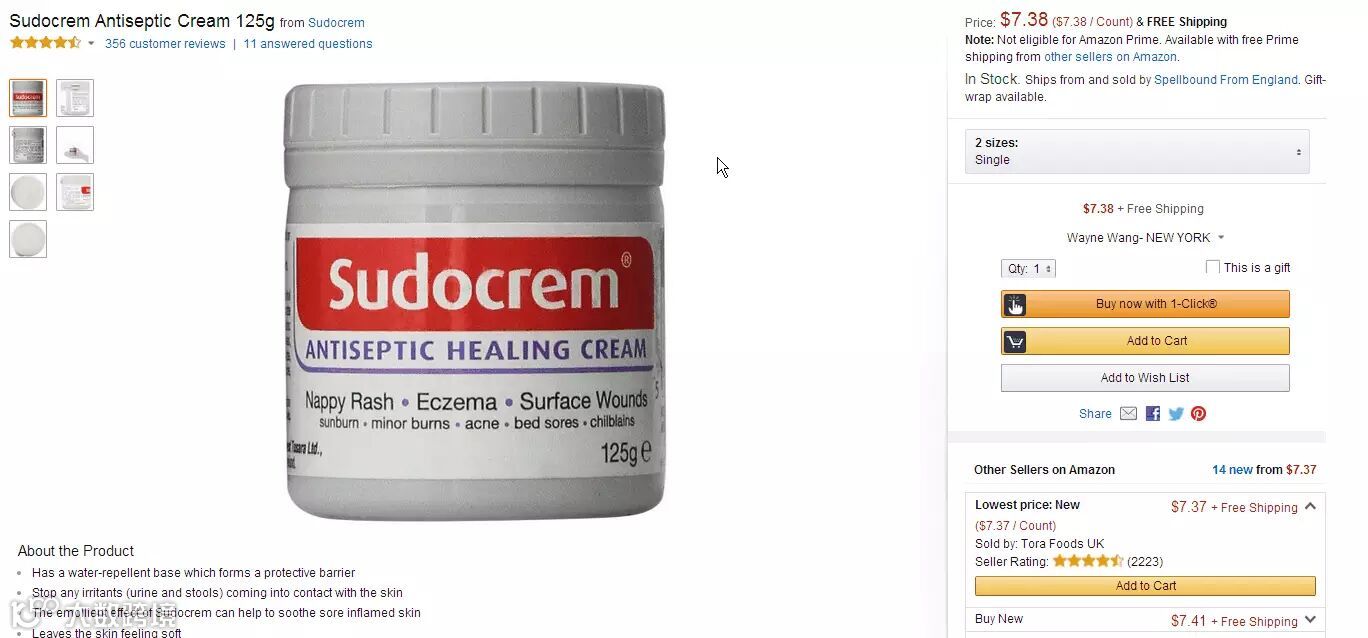Add item to cart from main buy box

click(1145, 341)
